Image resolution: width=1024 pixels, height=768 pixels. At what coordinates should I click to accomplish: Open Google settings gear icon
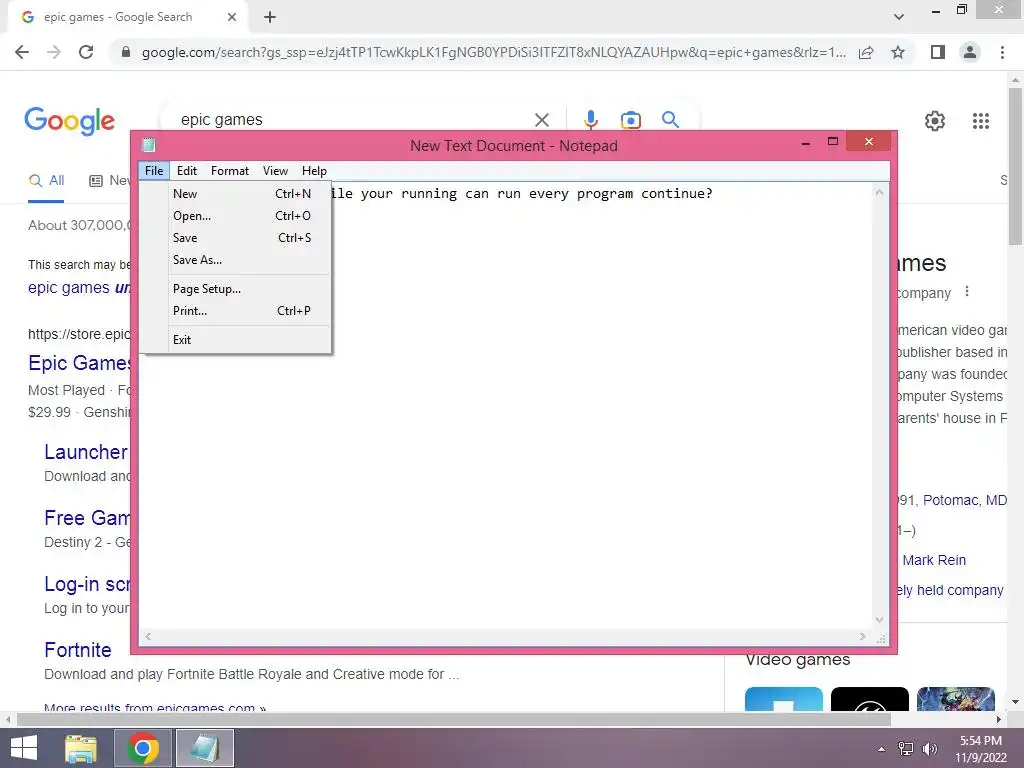(x=935, y=121)
